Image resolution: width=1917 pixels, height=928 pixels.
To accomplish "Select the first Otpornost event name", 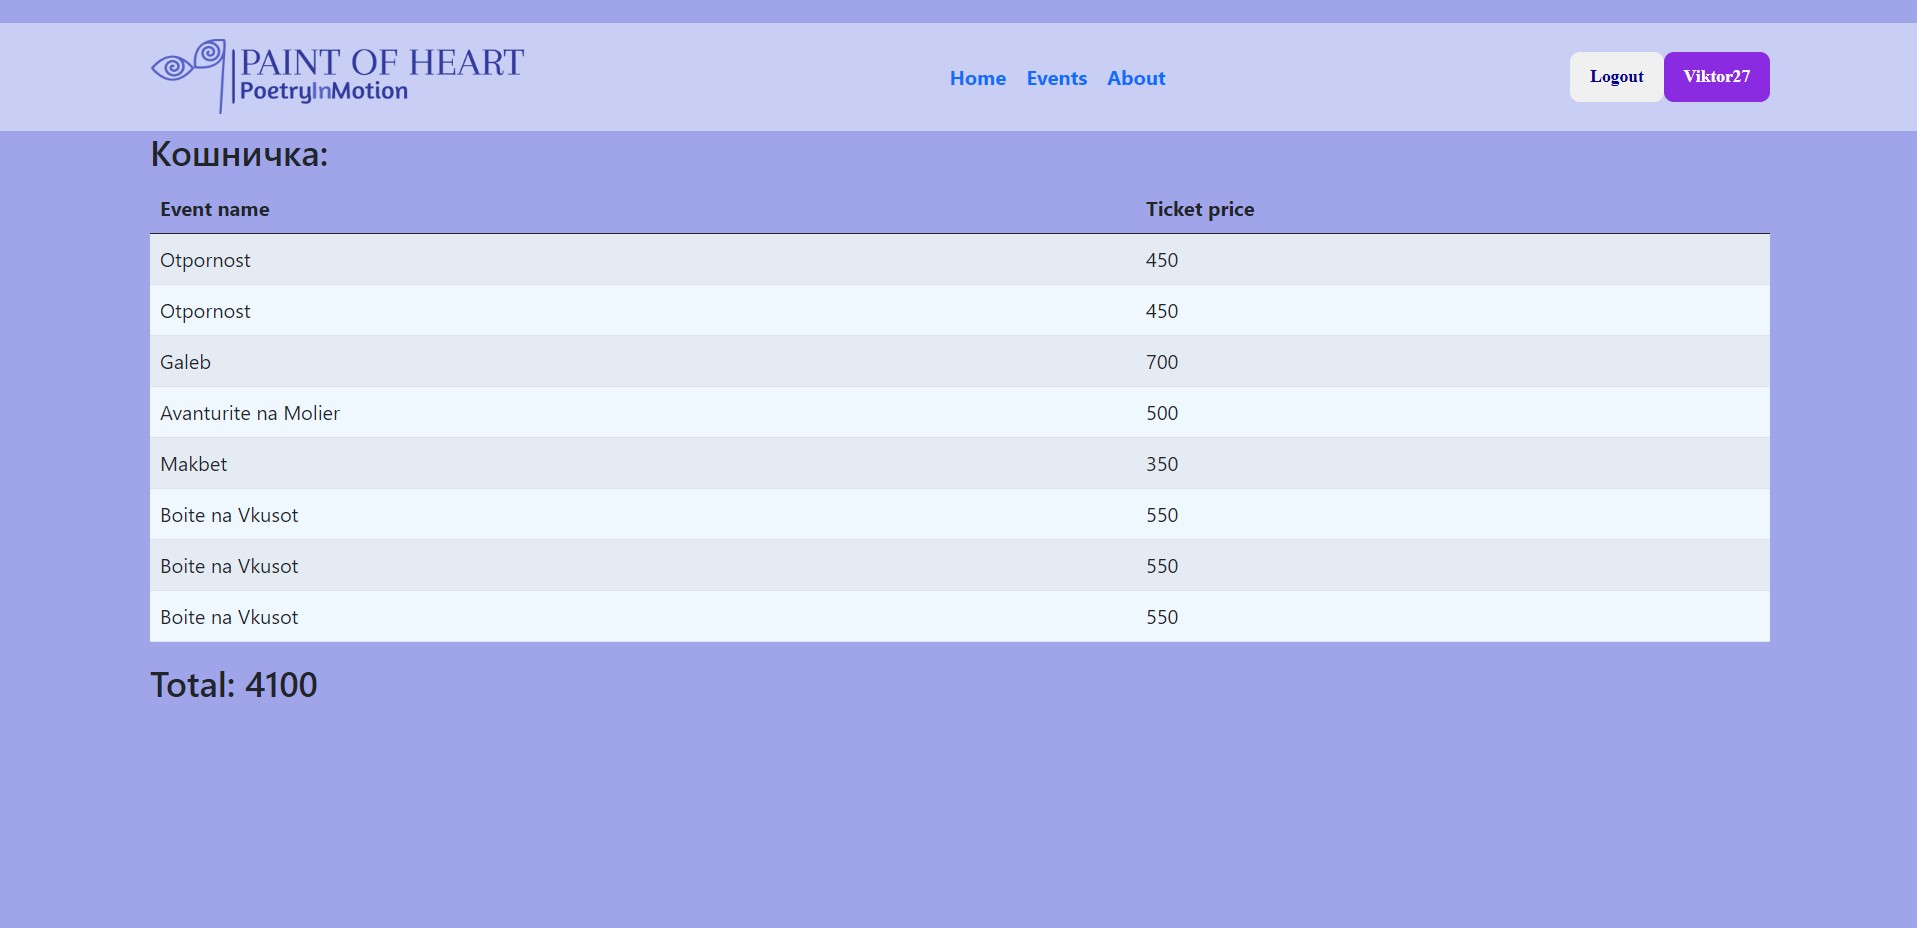I will (x=205, y=260).
